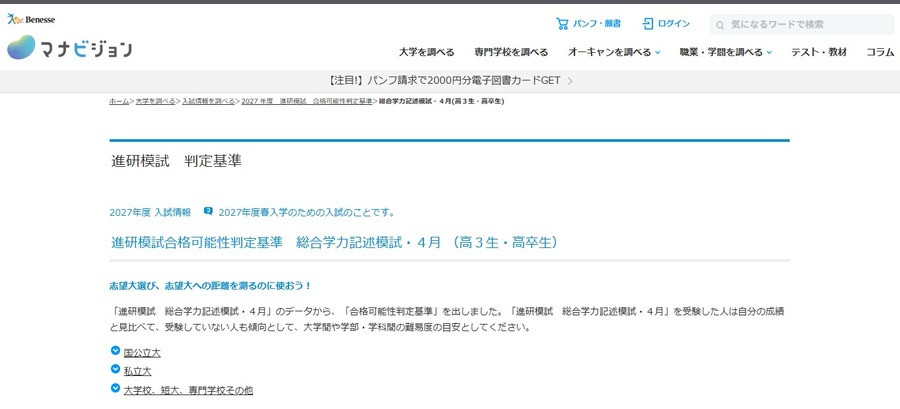Select the login door icon
Image resolution: width=900 pixels, height=409 pixels.
648,24
